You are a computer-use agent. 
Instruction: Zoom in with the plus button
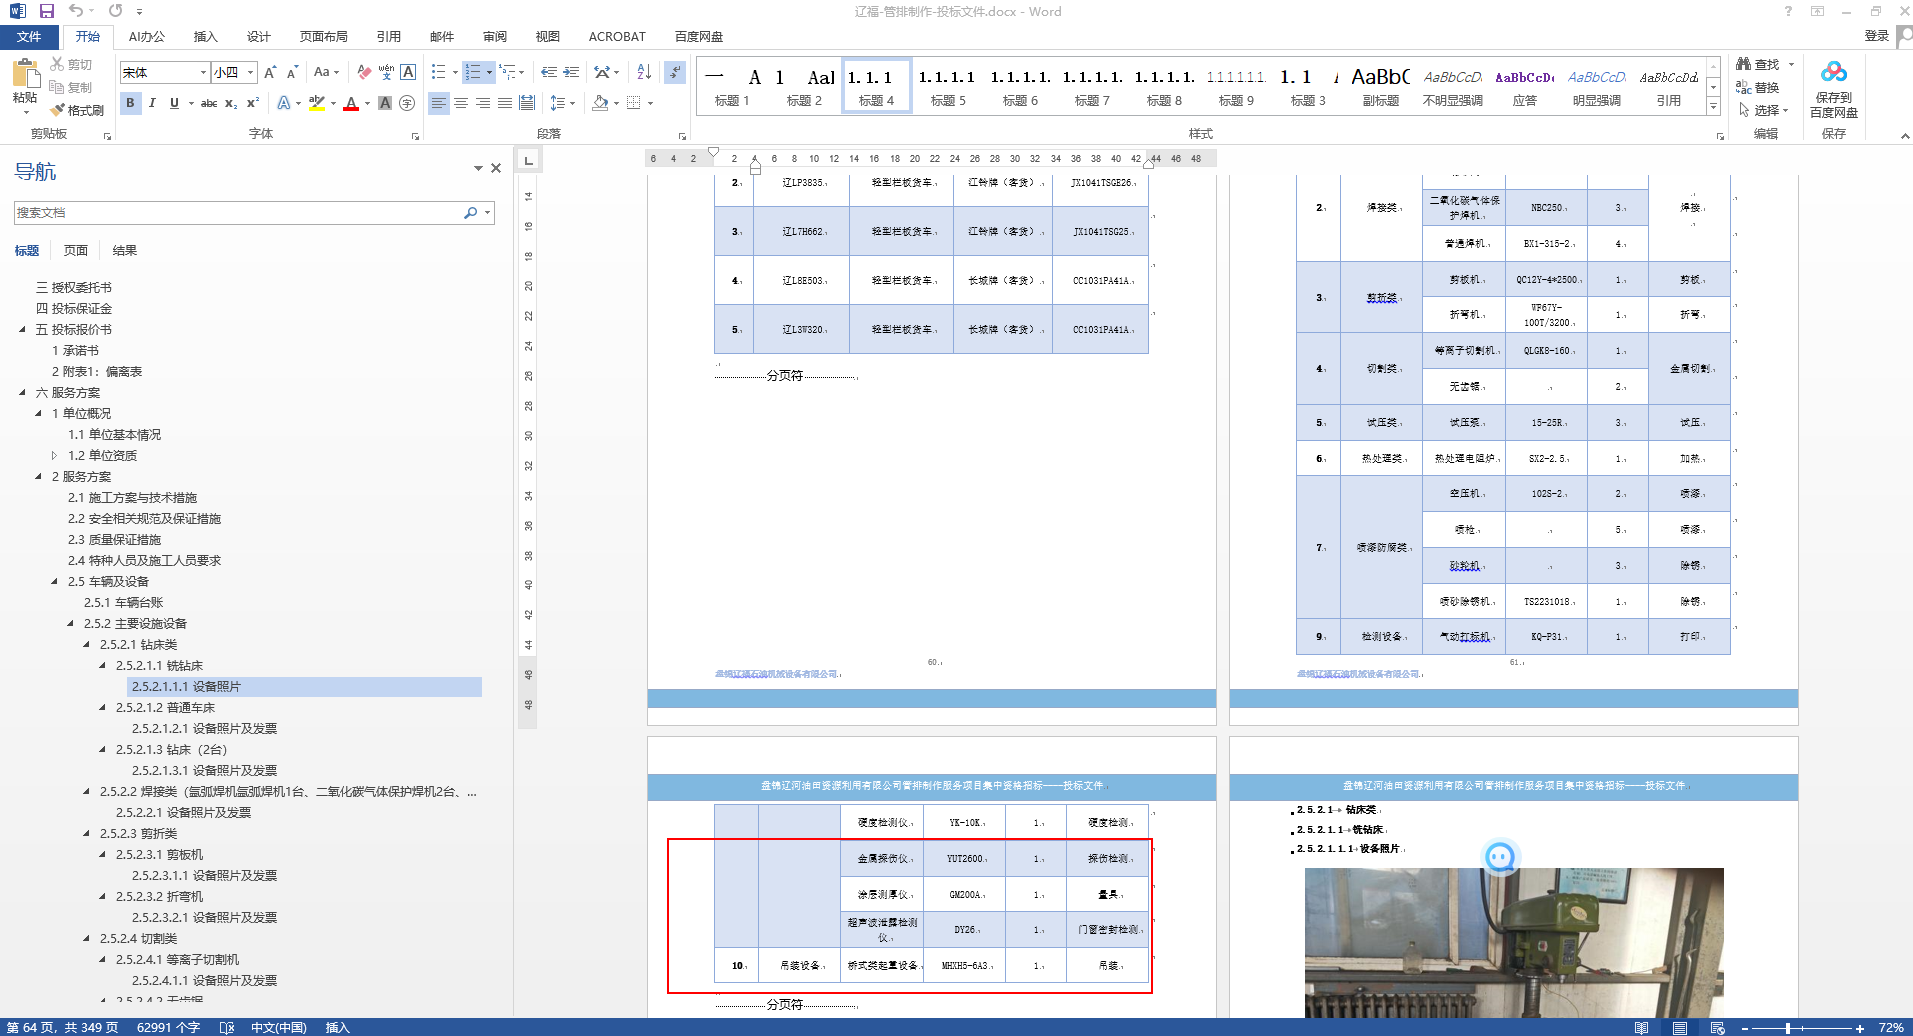coord(1860,1028)
